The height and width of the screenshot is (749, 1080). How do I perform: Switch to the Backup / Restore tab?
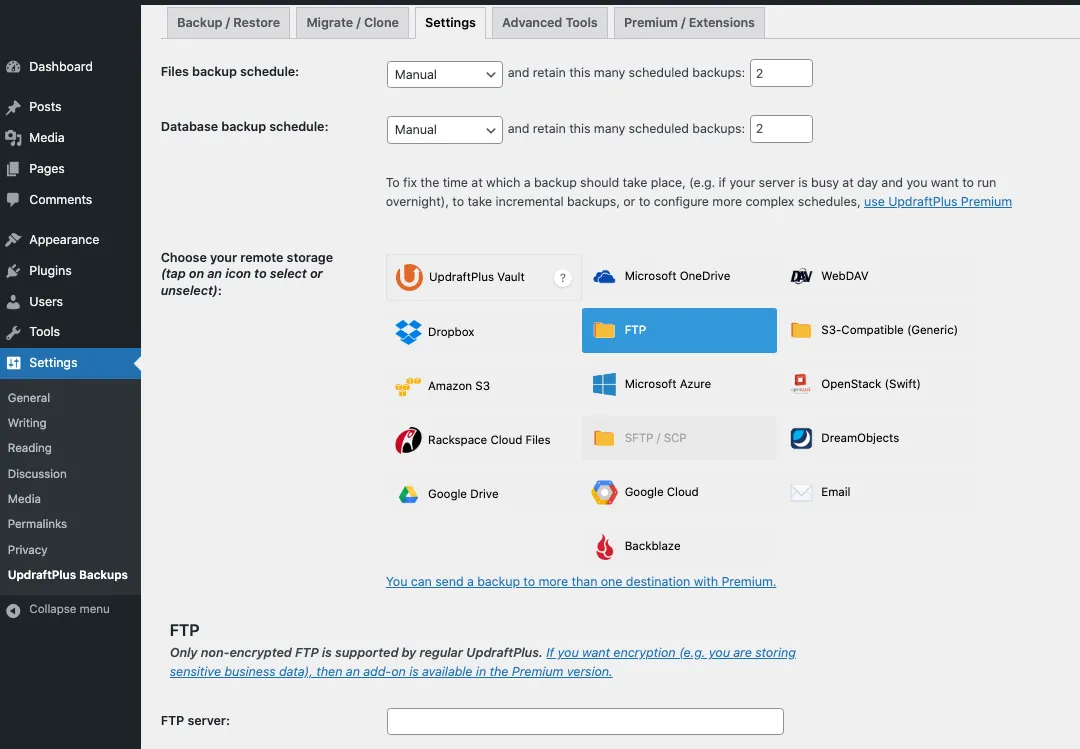point(229,23)
